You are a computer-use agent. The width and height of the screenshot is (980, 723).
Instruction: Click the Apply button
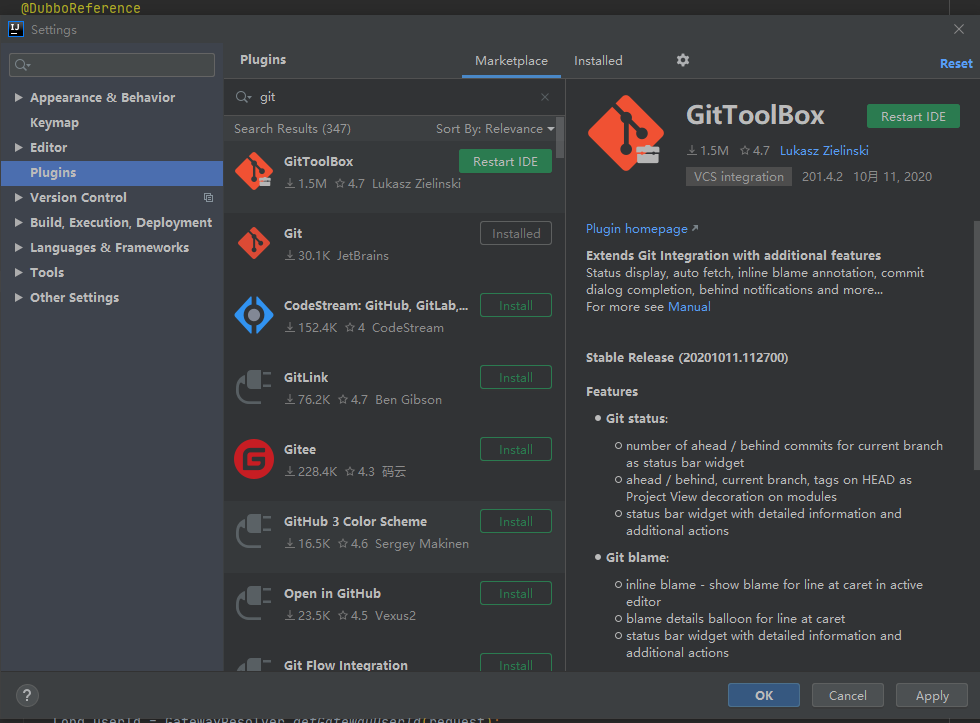pos(932,695)
